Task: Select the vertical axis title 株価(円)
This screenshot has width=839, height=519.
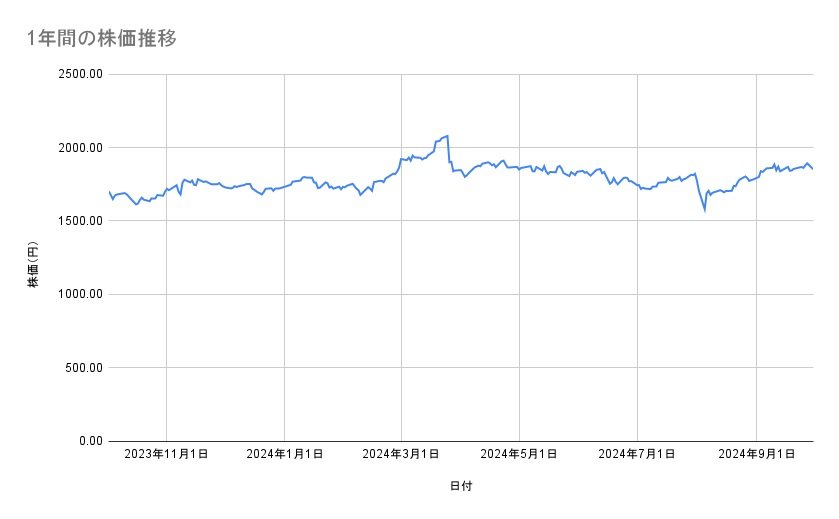Action: pos(34,263)
